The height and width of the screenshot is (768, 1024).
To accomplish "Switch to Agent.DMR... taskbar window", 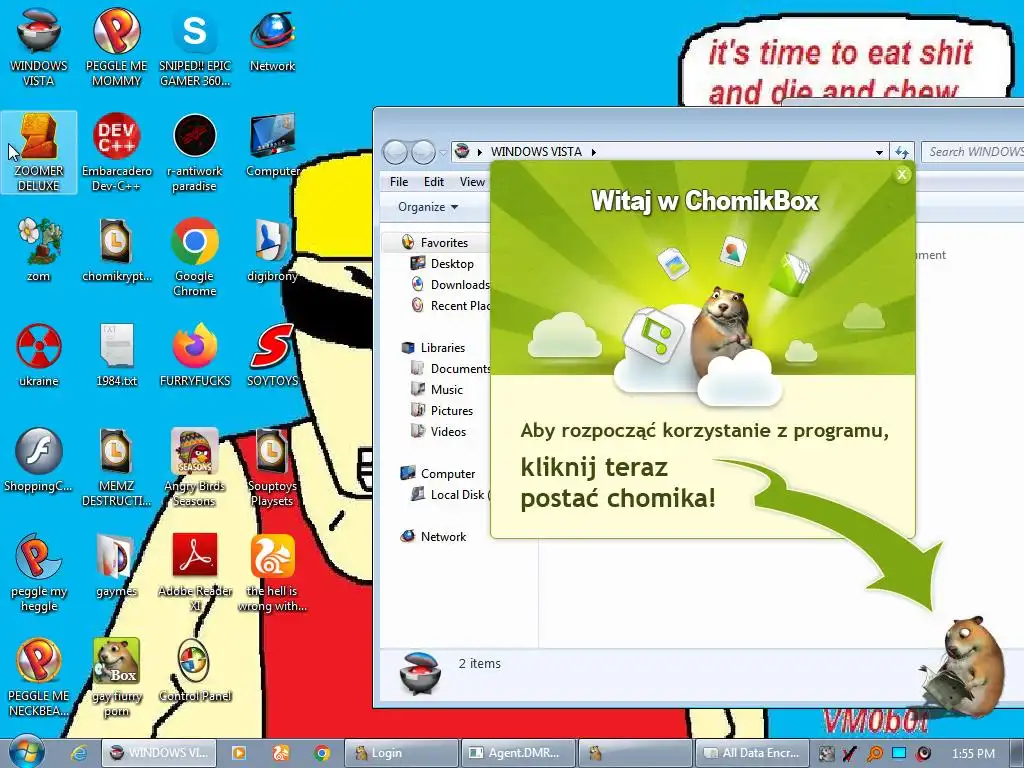I will 518,753.
